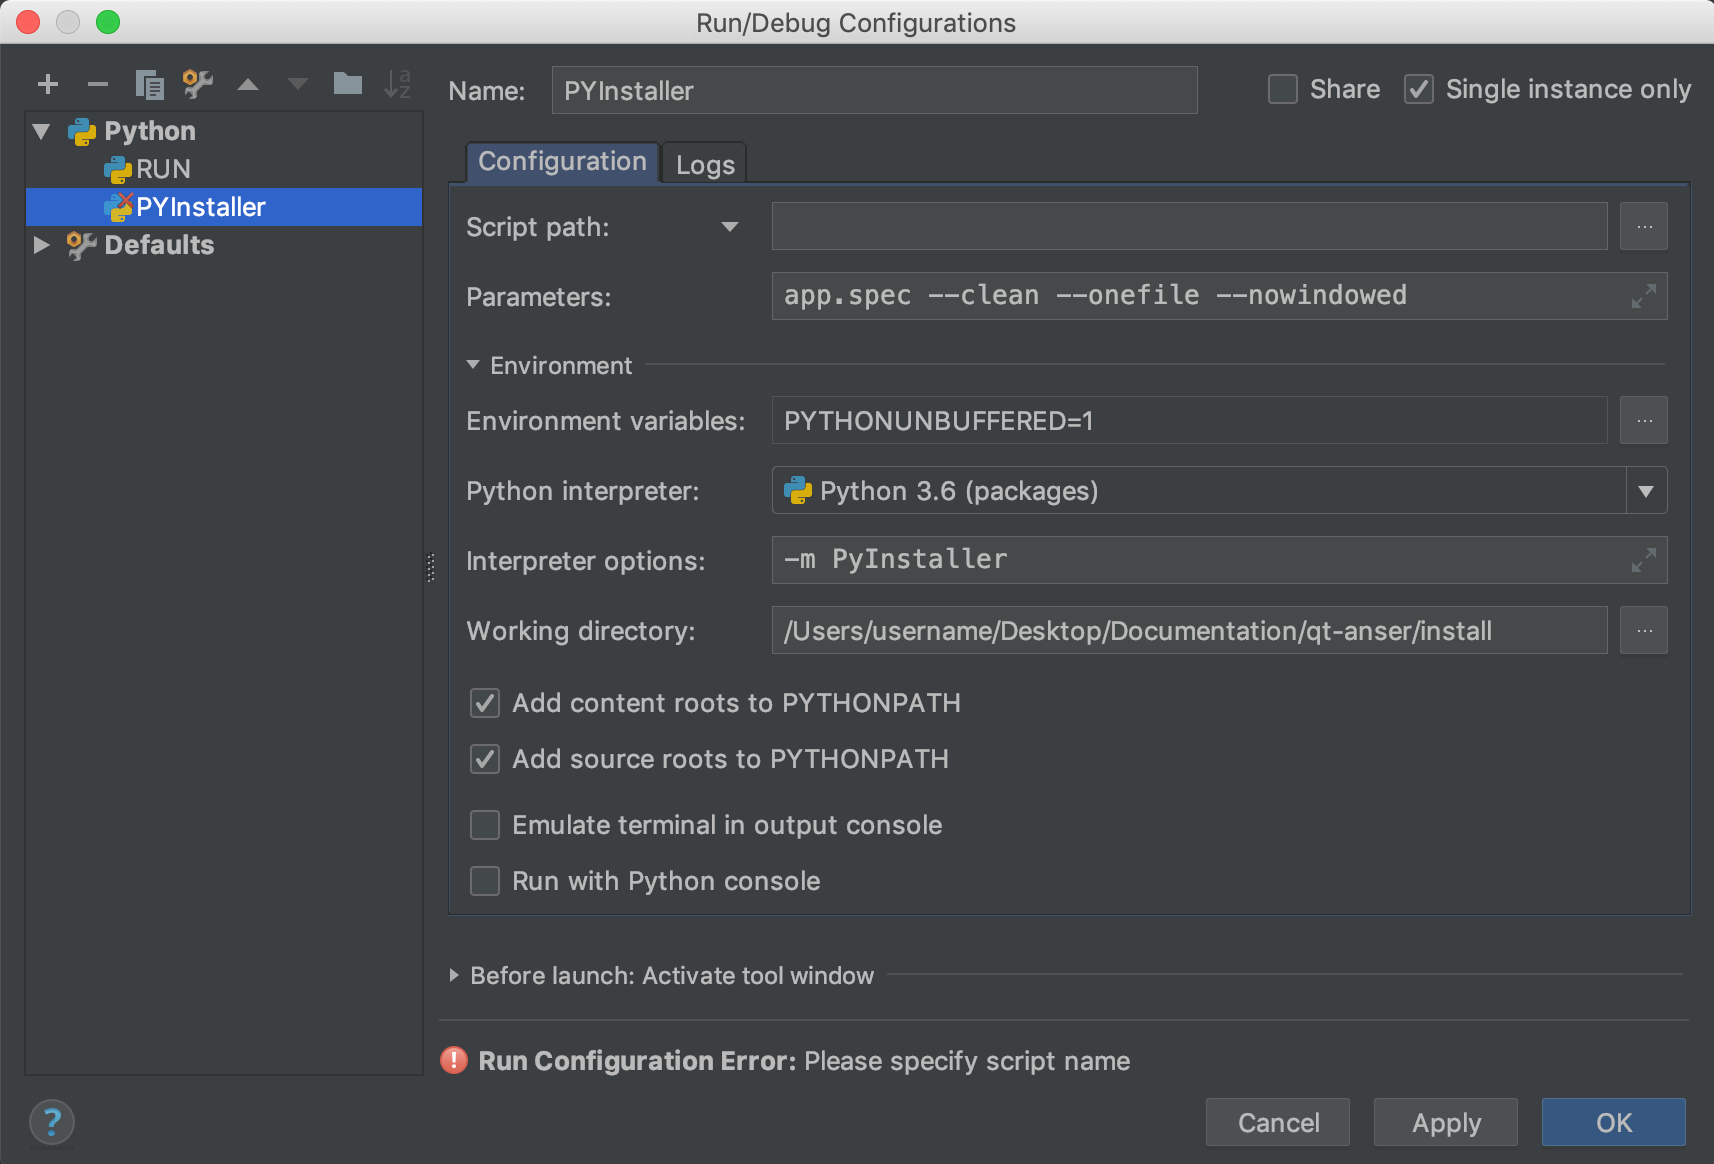
Task: Edit environment variables via ellipsis button
Action: pyautogui.click(x=1644, y=420)
